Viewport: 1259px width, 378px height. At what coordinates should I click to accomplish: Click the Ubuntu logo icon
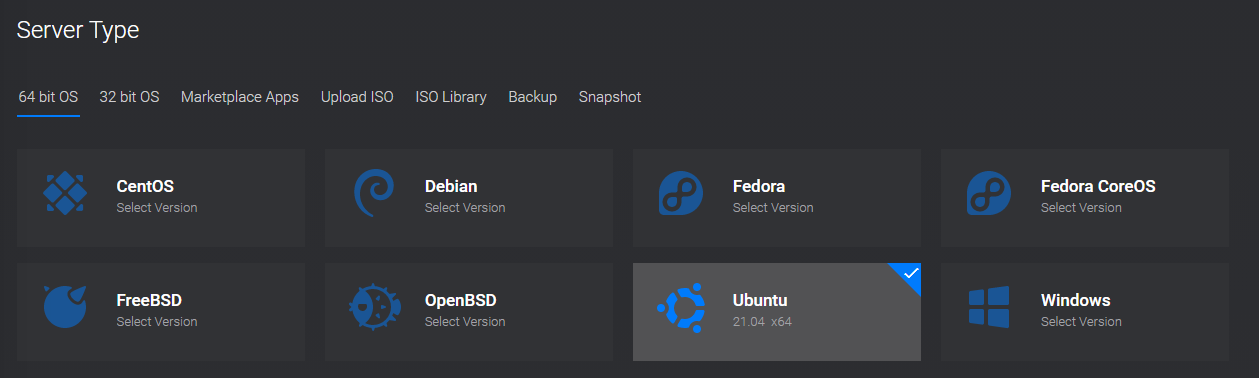(681, 307)
